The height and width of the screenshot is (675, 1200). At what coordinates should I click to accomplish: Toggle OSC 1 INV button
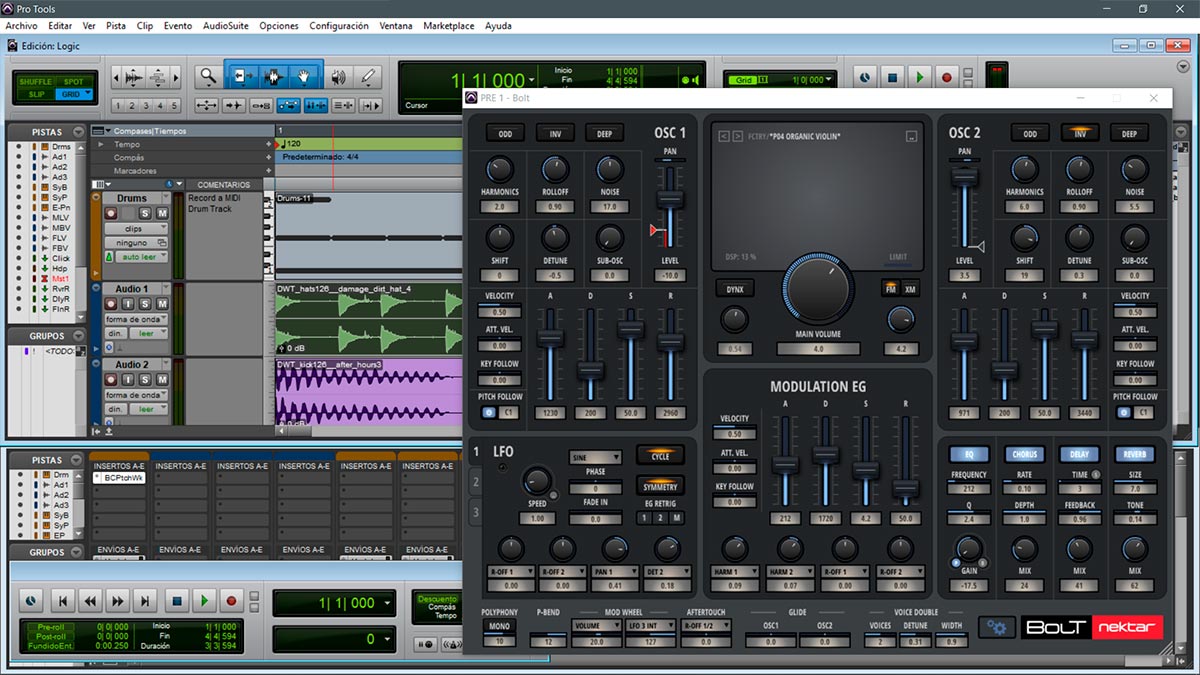(x=555, y=133)
